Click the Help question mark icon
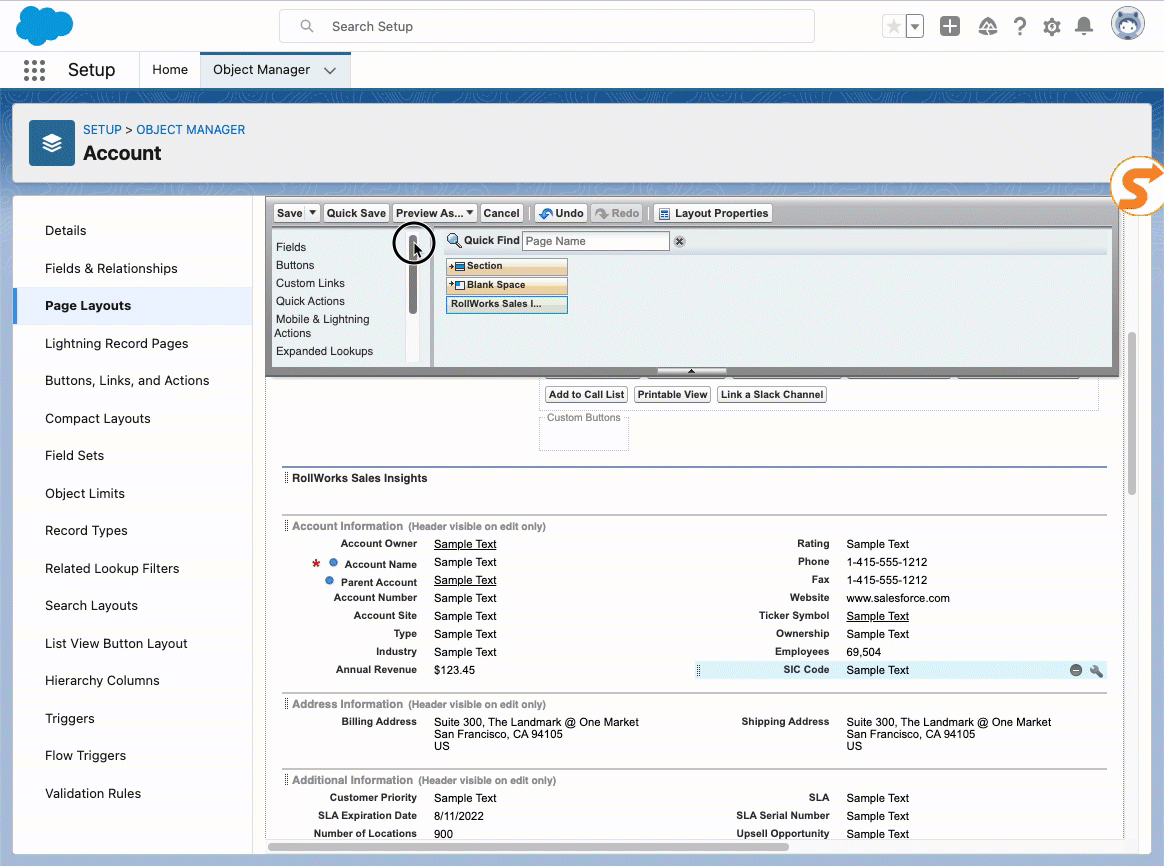 (1019, 27)
